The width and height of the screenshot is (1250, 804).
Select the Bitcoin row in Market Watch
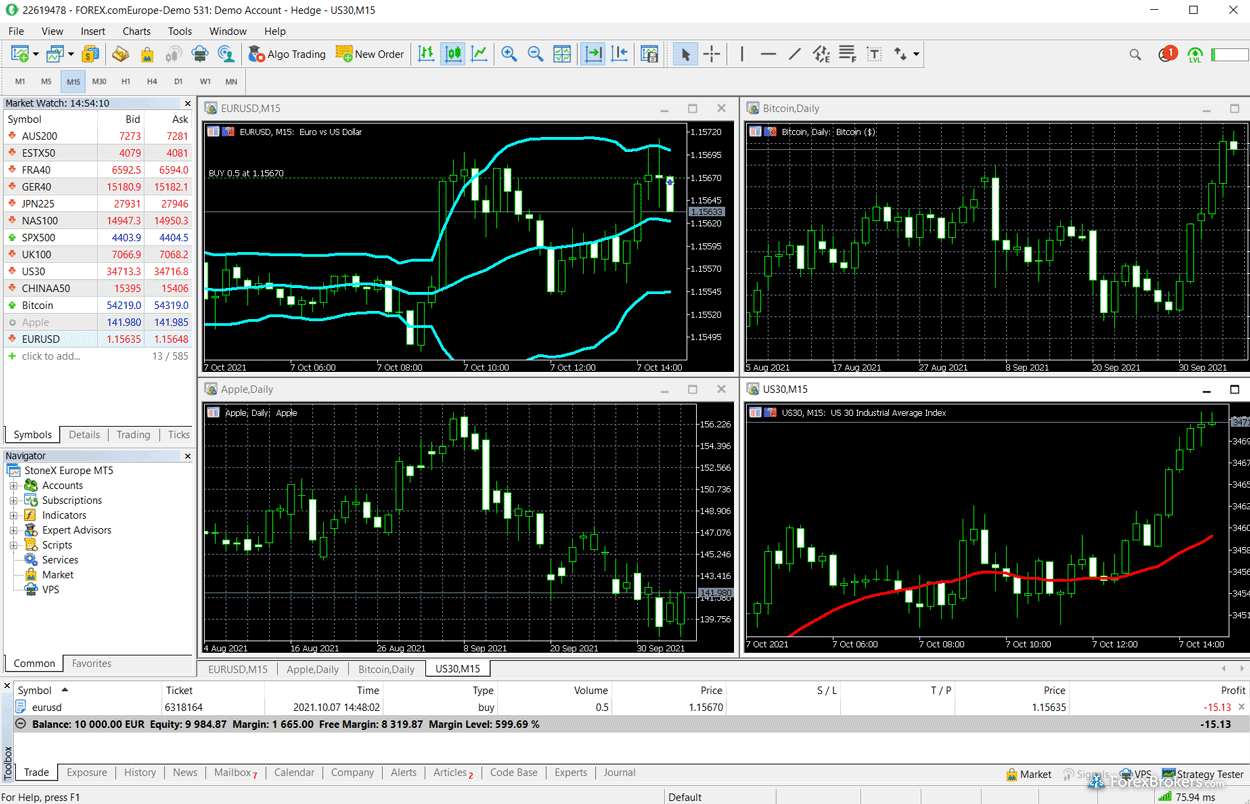pos(38,305)
